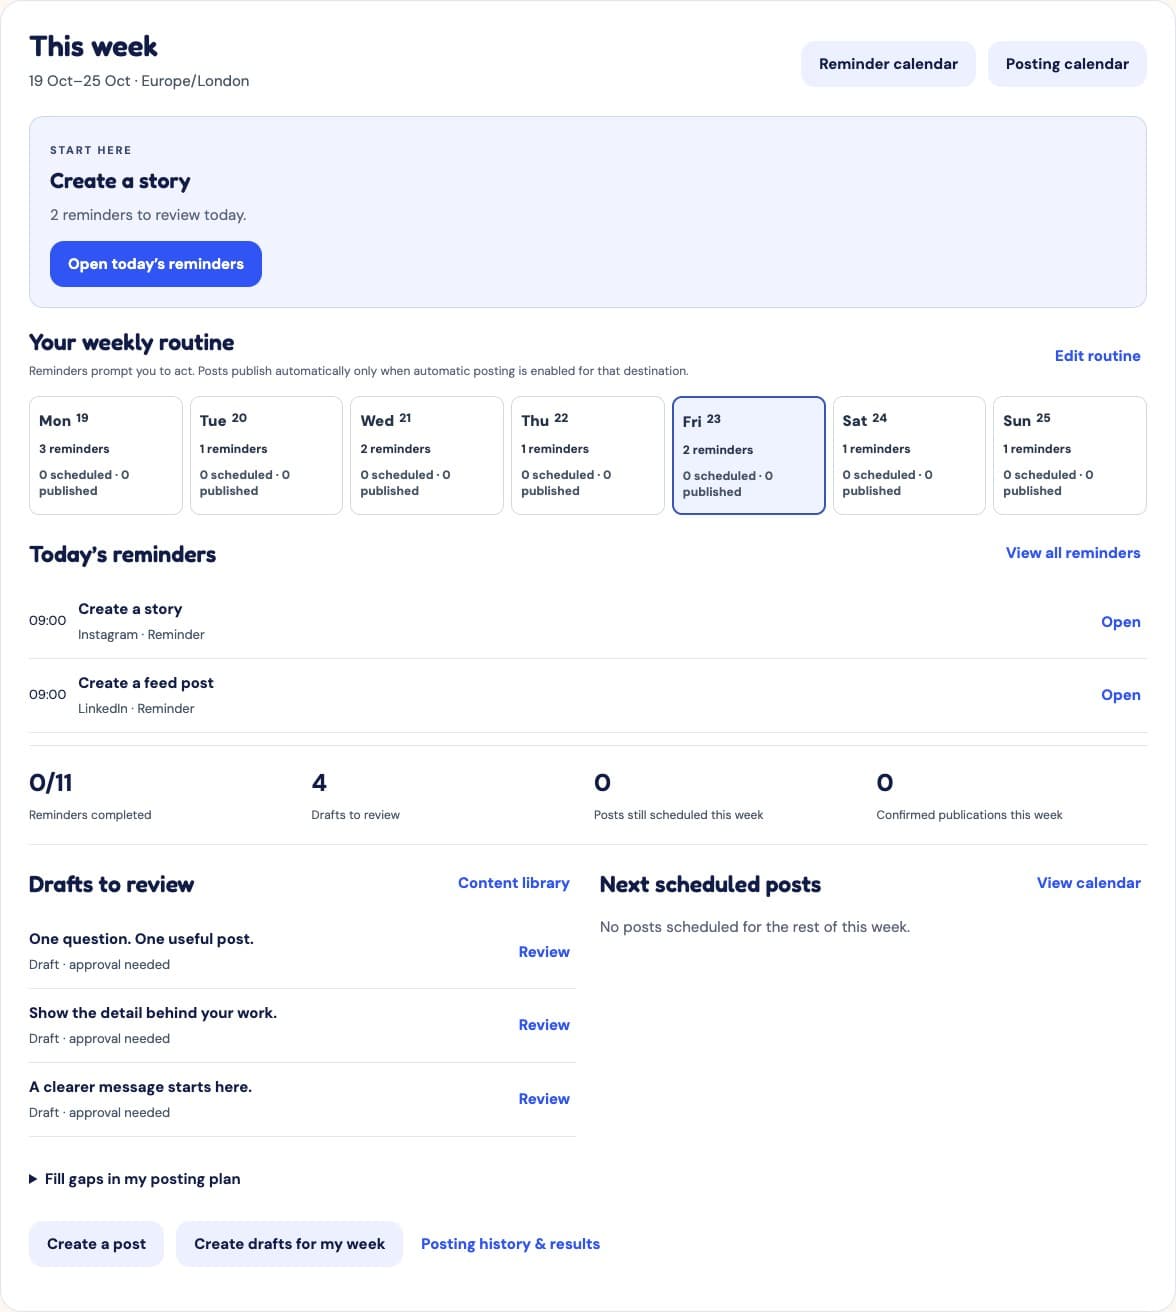Open the Reminder calendar
This screenshot has width=1176, height=1312.
(888, 64)
